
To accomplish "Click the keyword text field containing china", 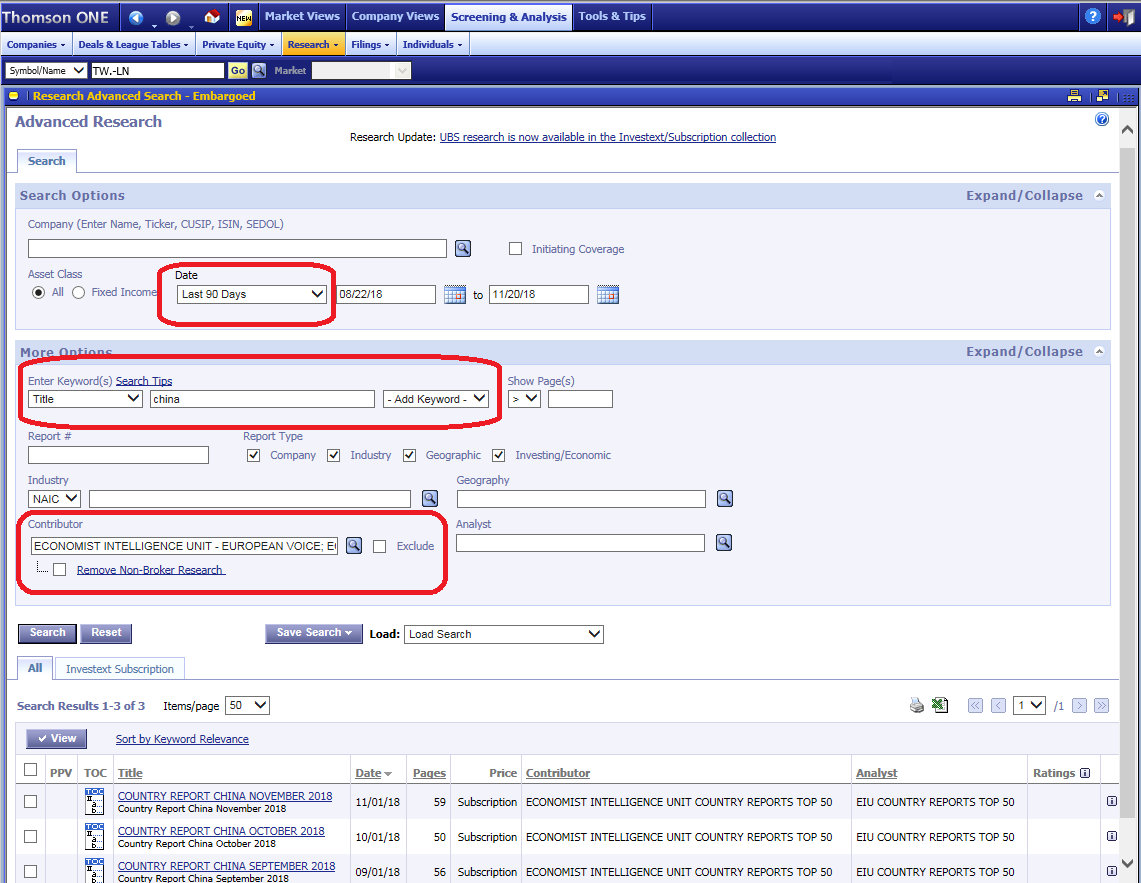I will (x=262, y=398).
